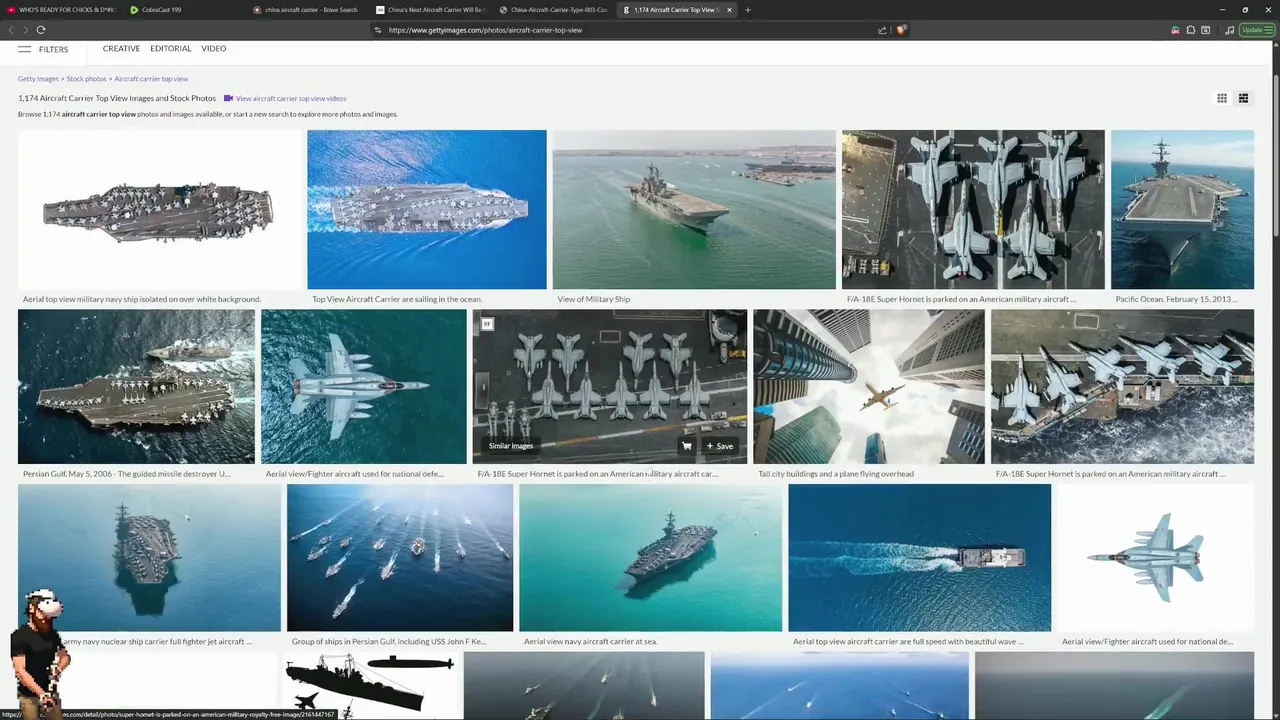This screenshot has width=1280, height=720.
Task: Click caption 'Aerial view navy aircraft carrier at sea.'
Action: coord(590,642)
